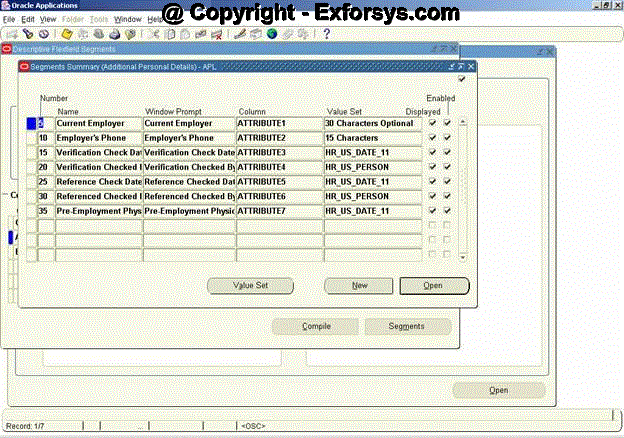Click the Print icon in toolbar
624x438 pixels.
click(x=114, y=33)
